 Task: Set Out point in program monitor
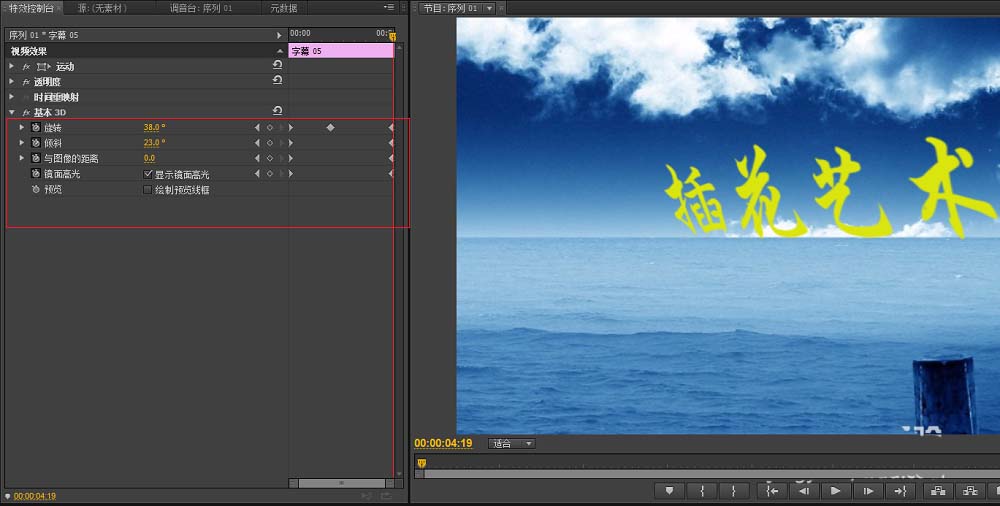point(734,491)
